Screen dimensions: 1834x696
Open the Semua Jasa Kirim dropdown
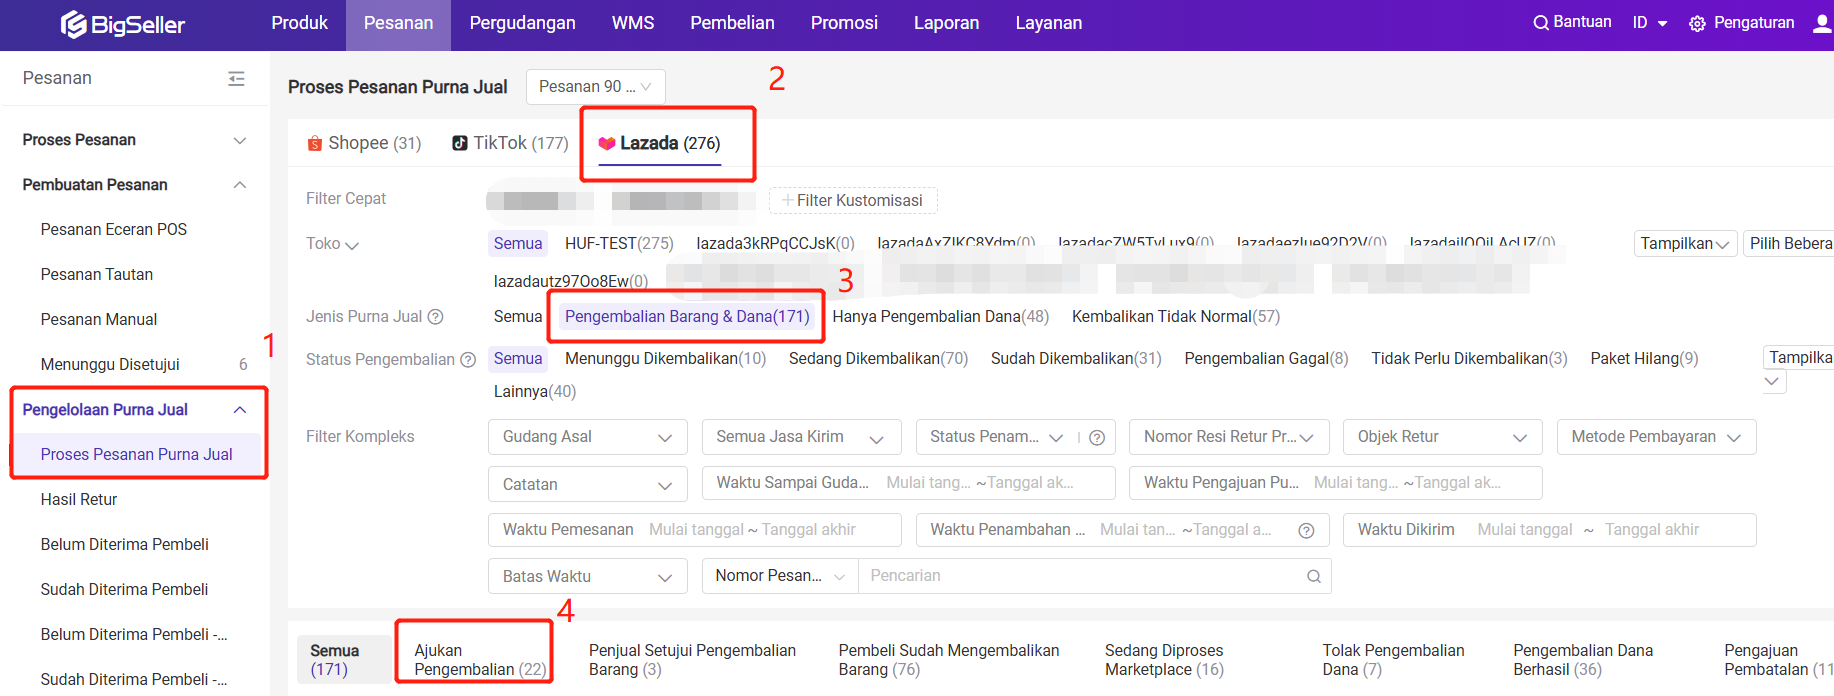click(801, 437)
